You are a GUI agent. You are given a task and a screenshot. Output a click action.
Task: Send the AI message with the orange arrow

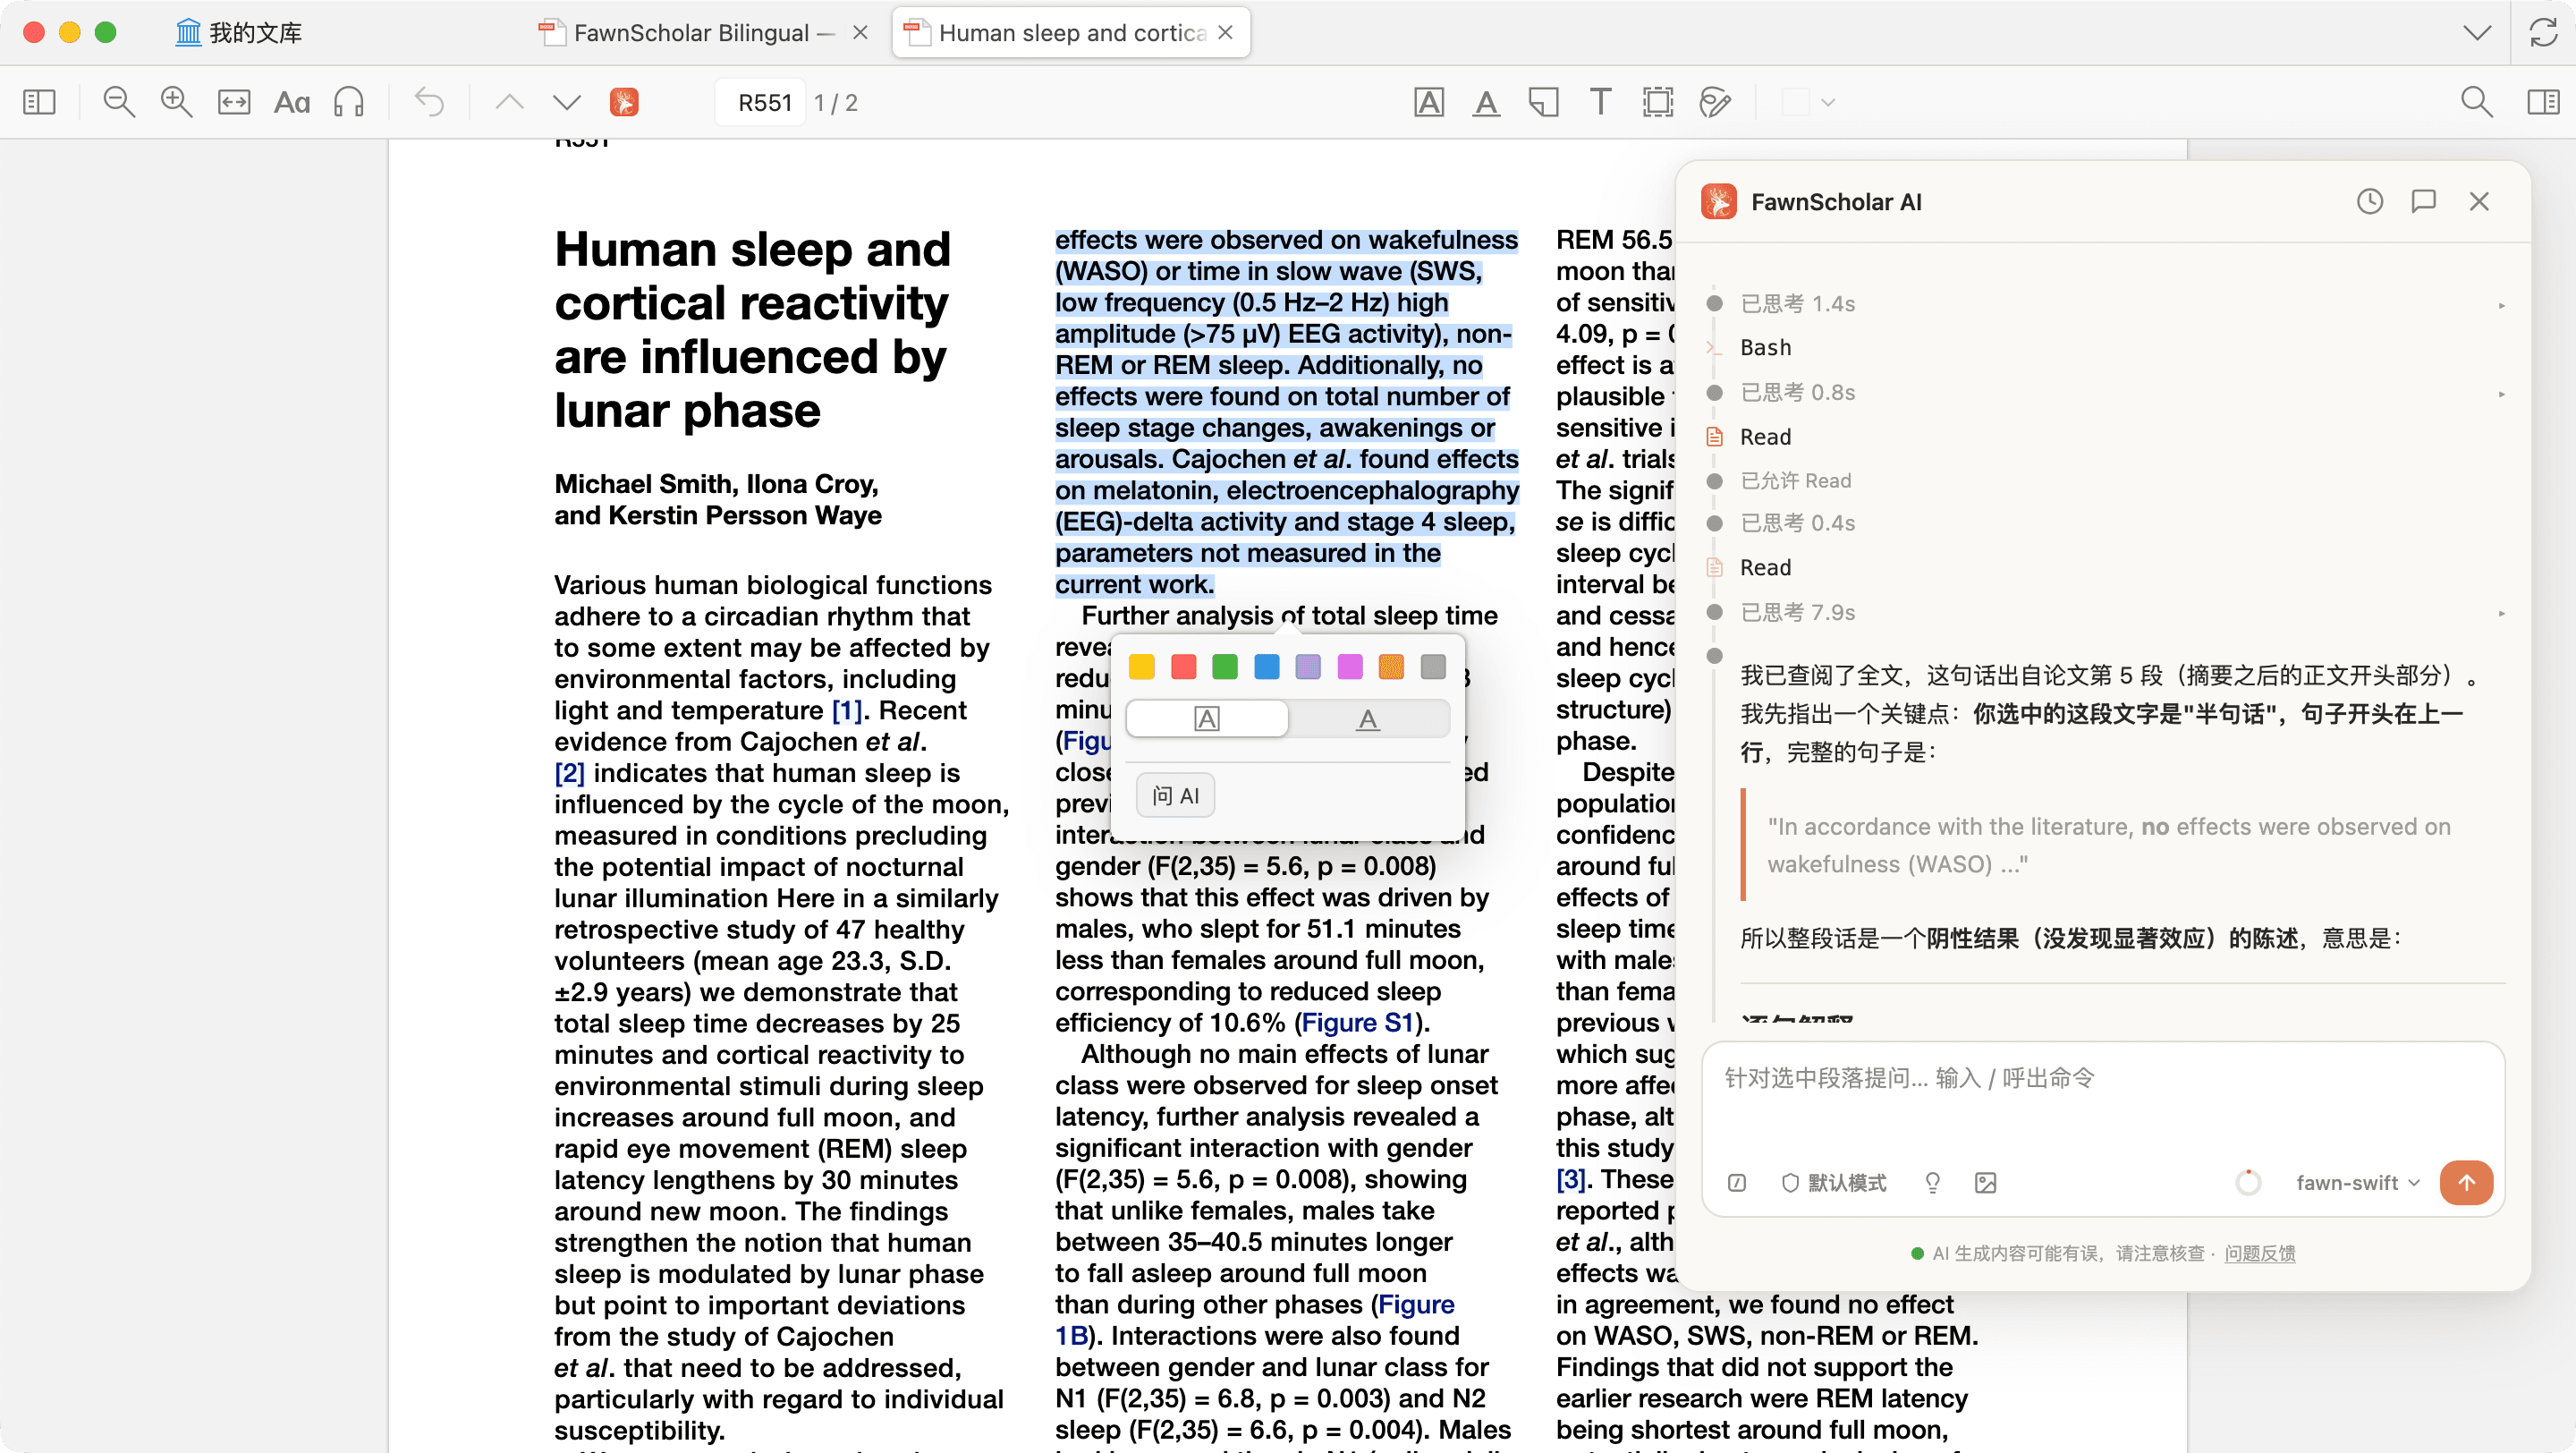[2466, 1182]
